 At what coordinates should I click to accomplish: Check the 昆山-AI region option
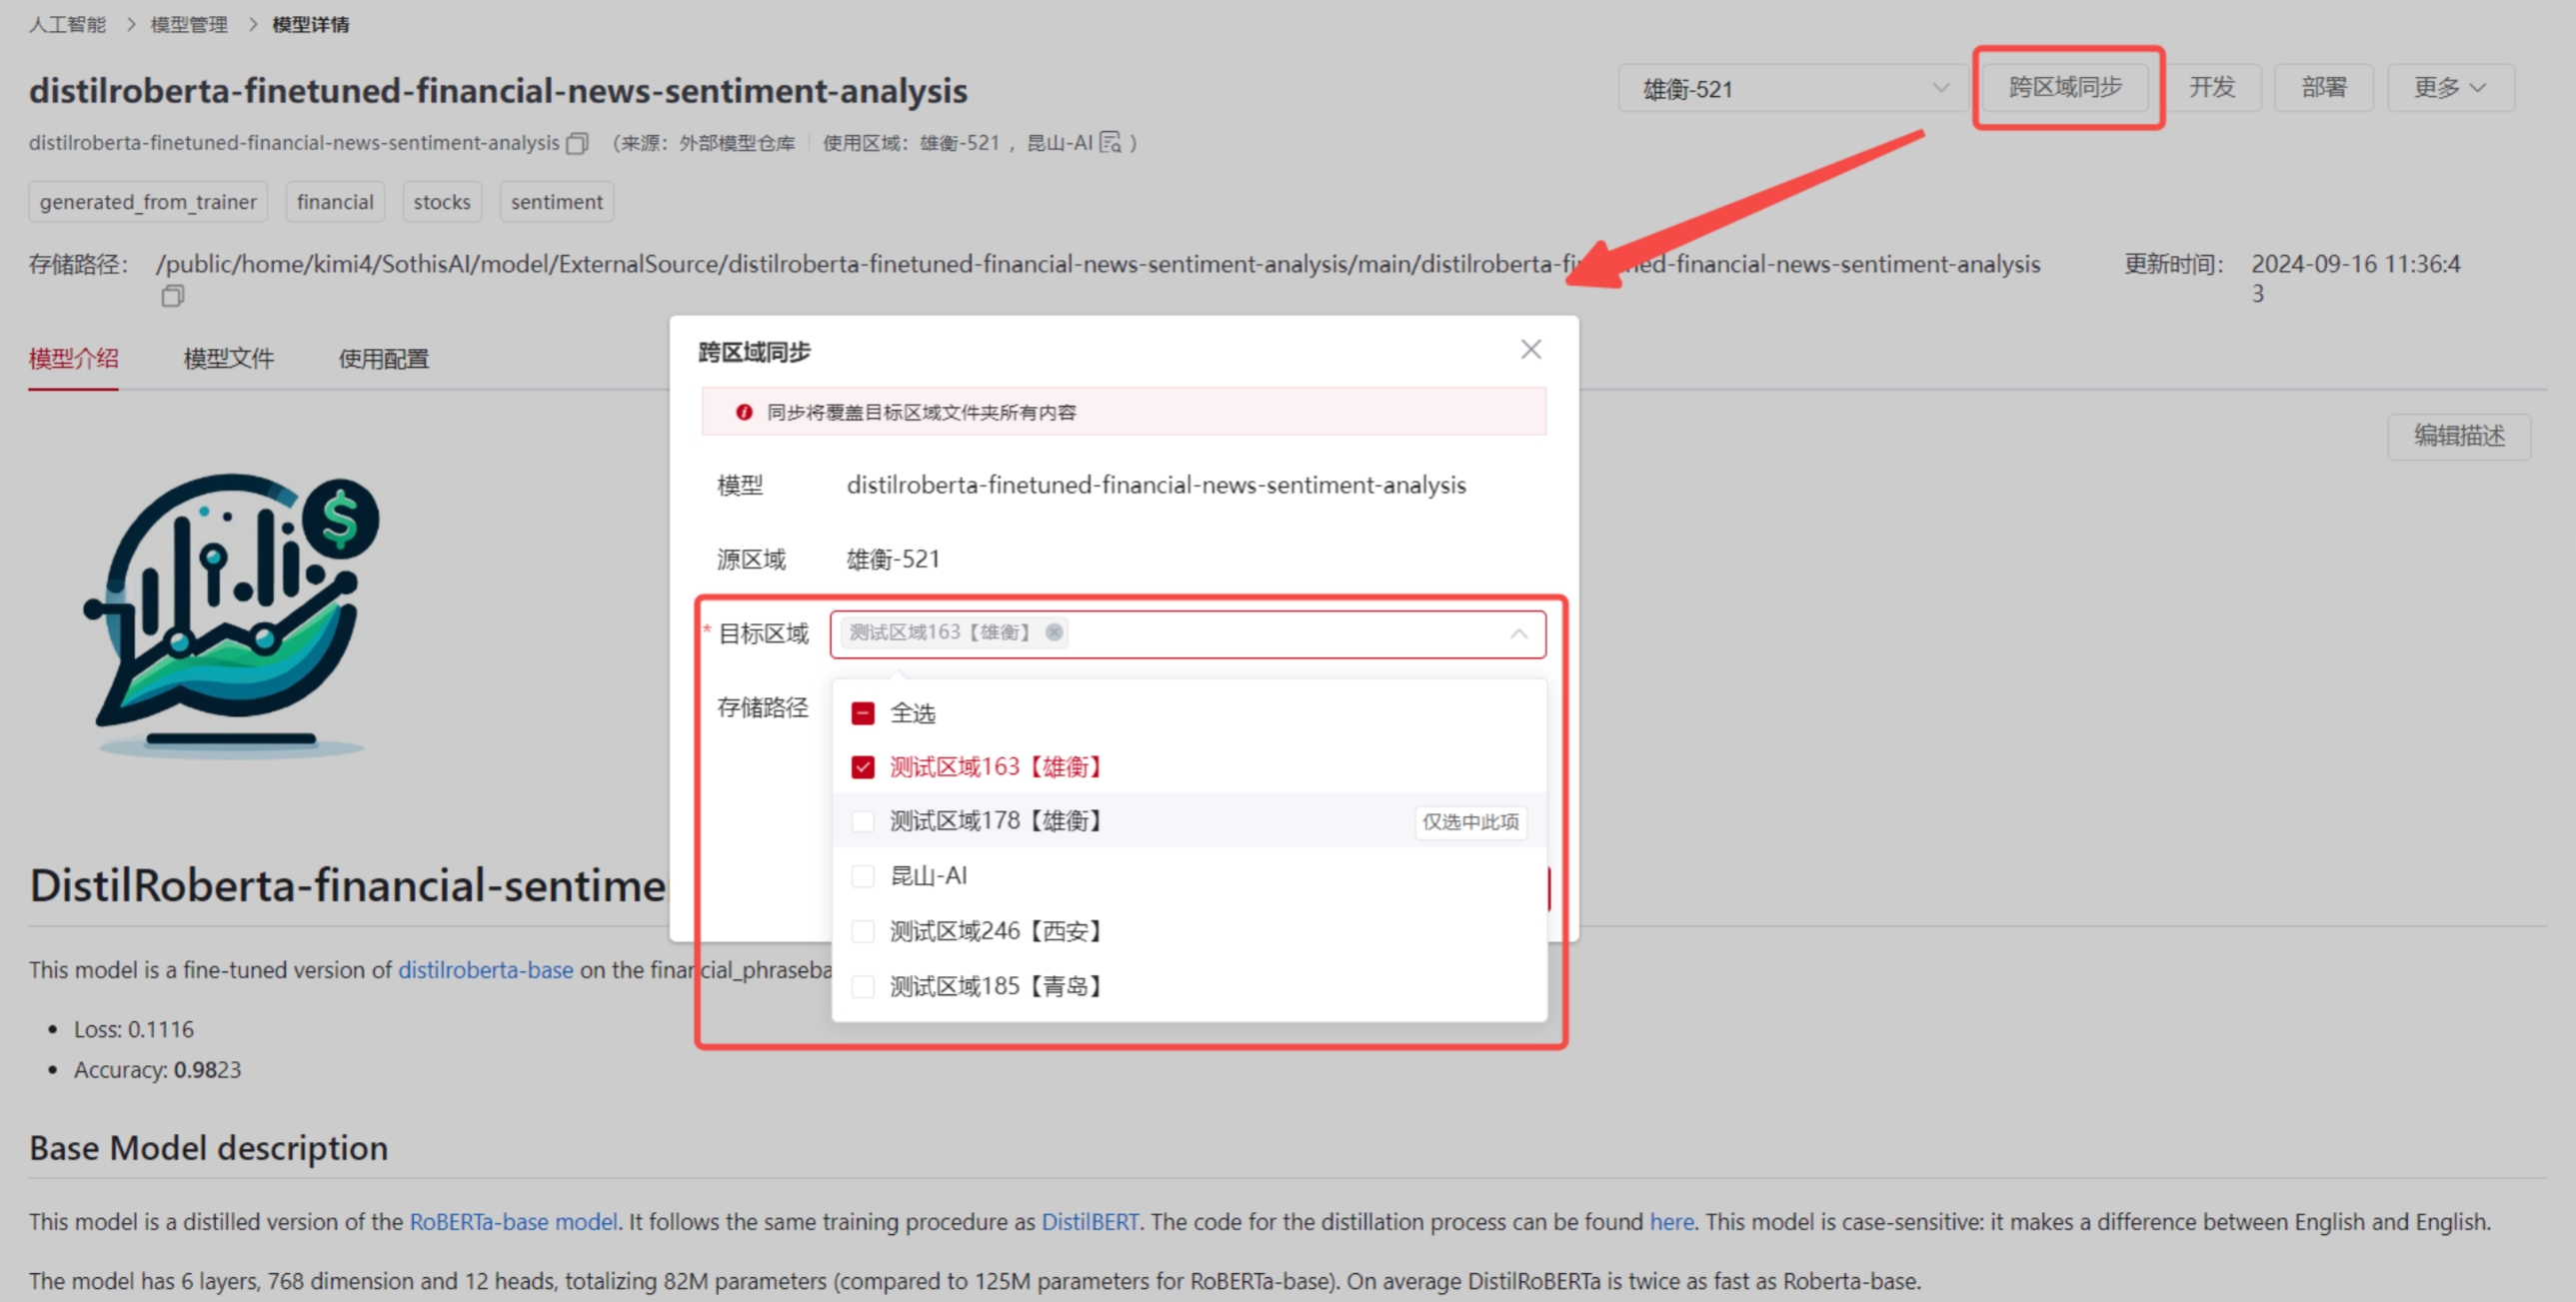[x=863, y=876]
